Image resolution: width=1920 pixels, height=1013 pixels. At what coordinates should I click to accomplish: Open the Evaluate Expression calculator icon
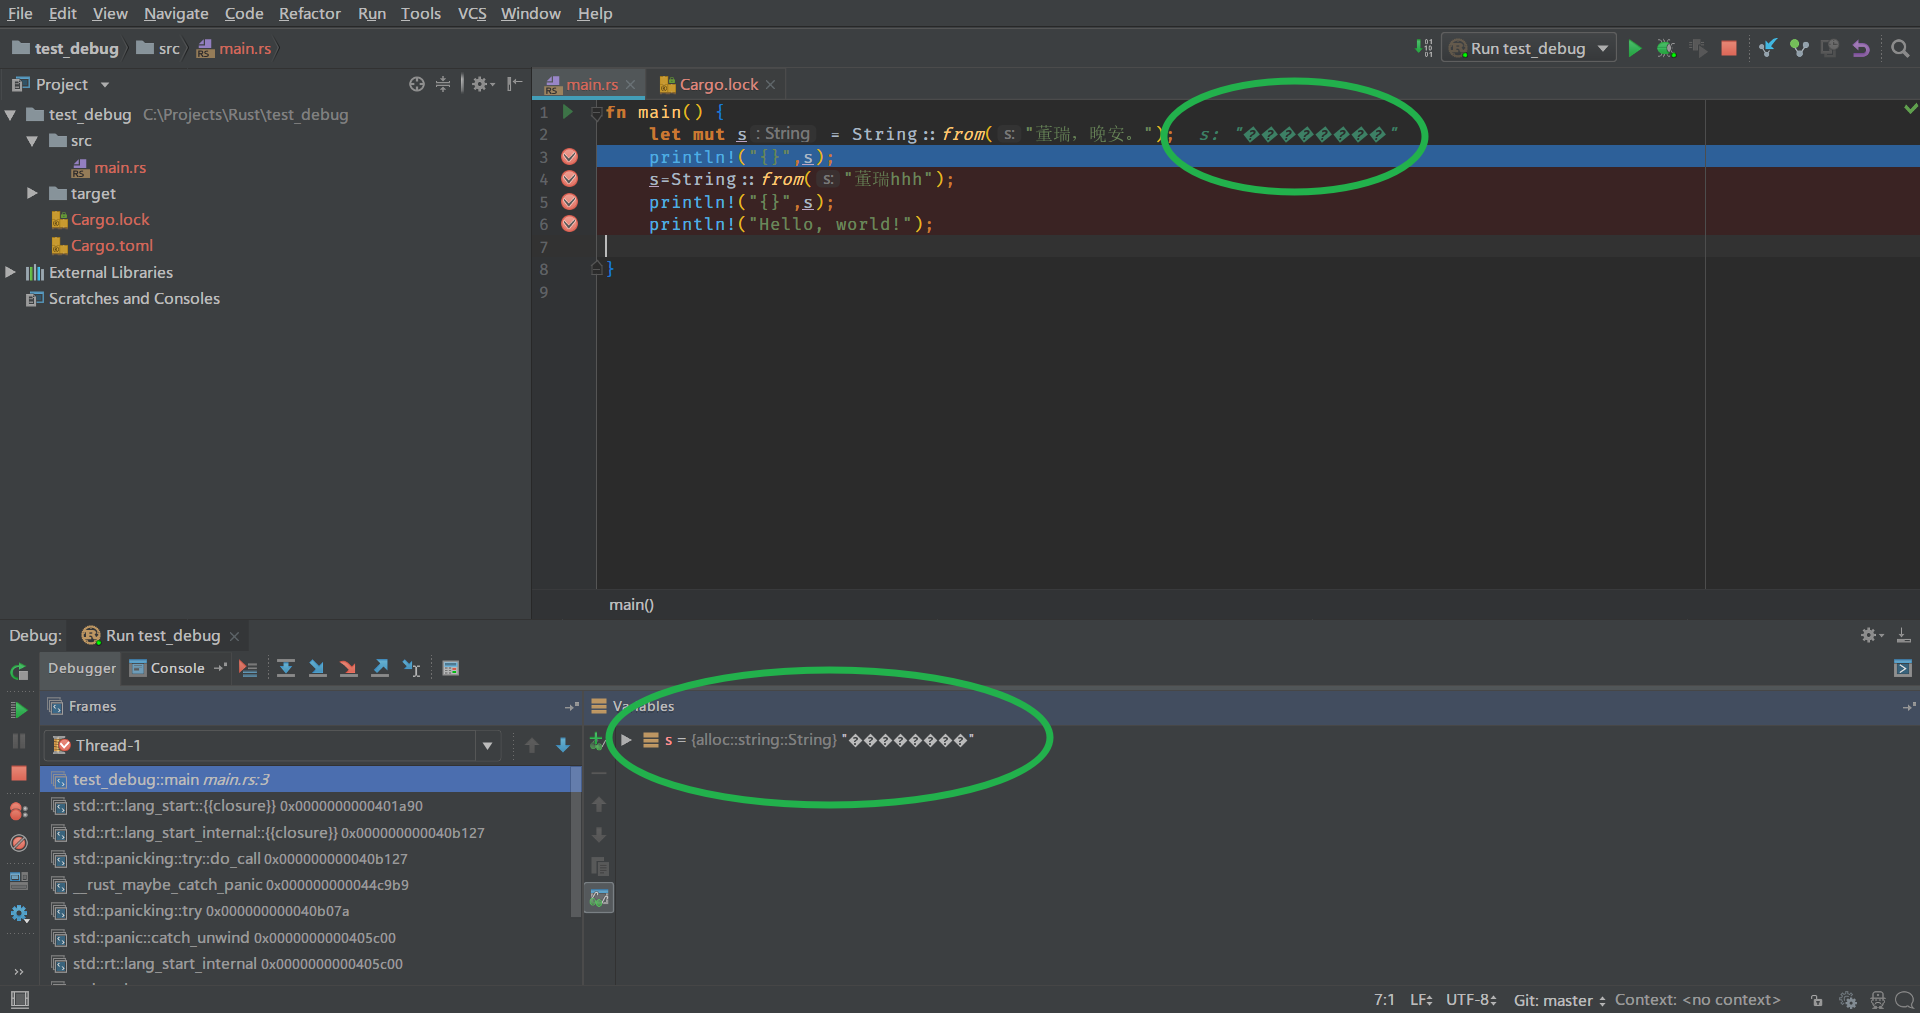pos(451,667)
